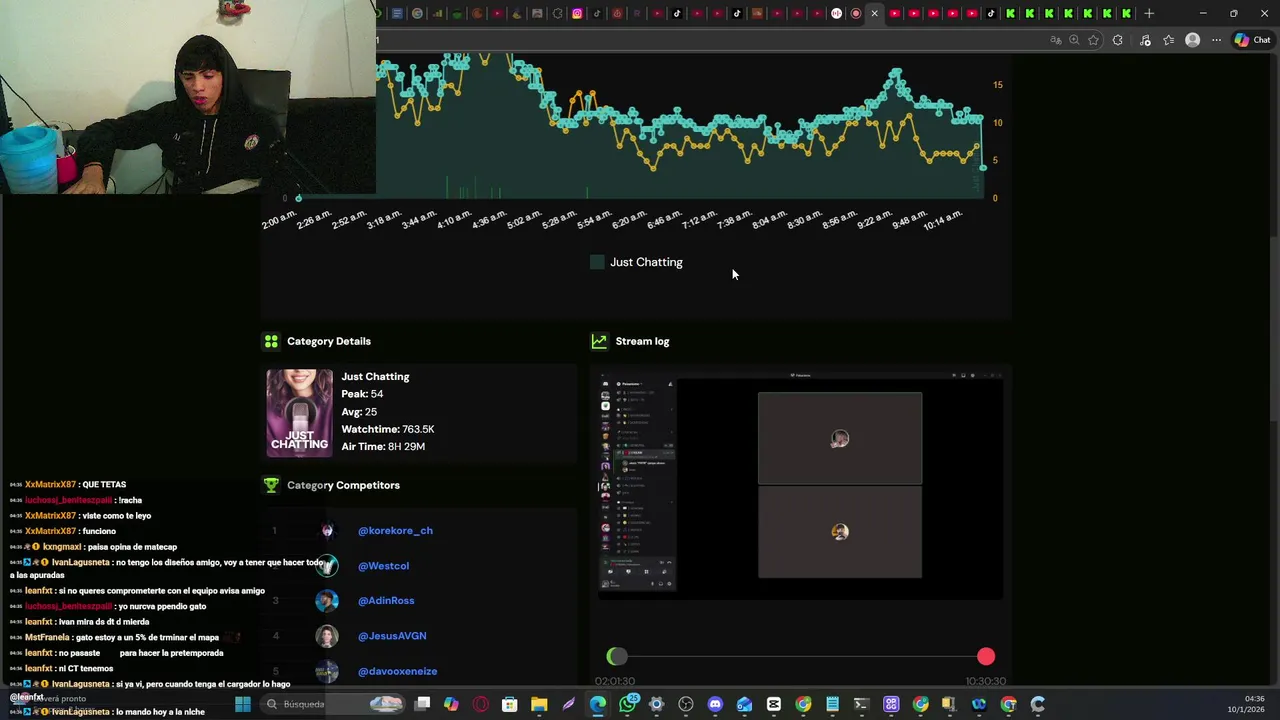Open Notepad from the taskbar
Viewport: 1280px width, 720px height.
pos(832,704)
